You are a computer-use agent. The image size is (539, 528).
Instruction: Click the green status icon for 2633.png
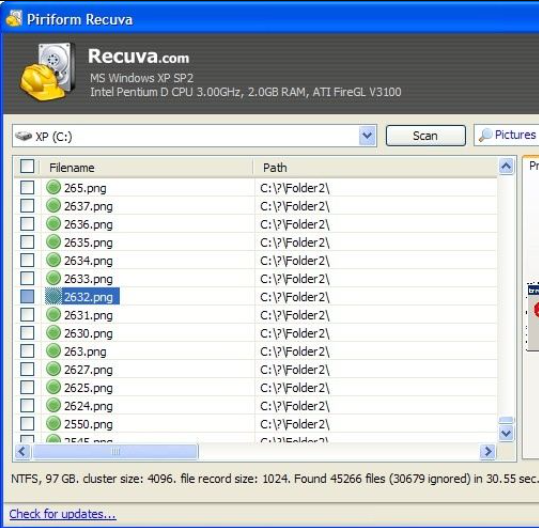[53, 278]
